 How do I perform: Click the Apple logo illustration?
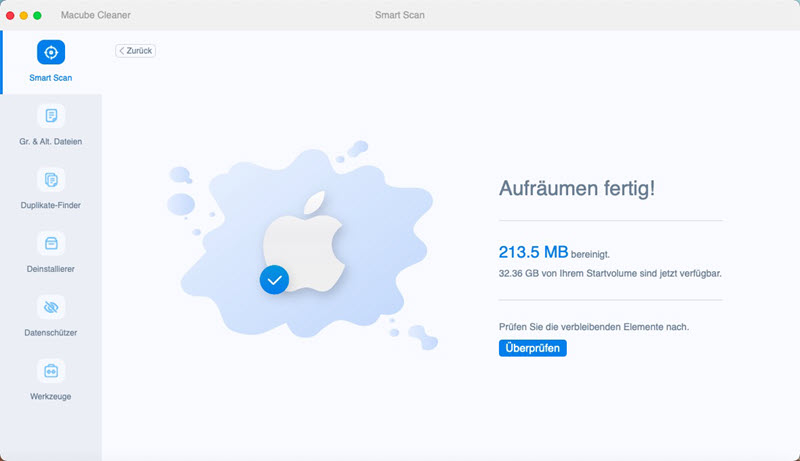304,242
